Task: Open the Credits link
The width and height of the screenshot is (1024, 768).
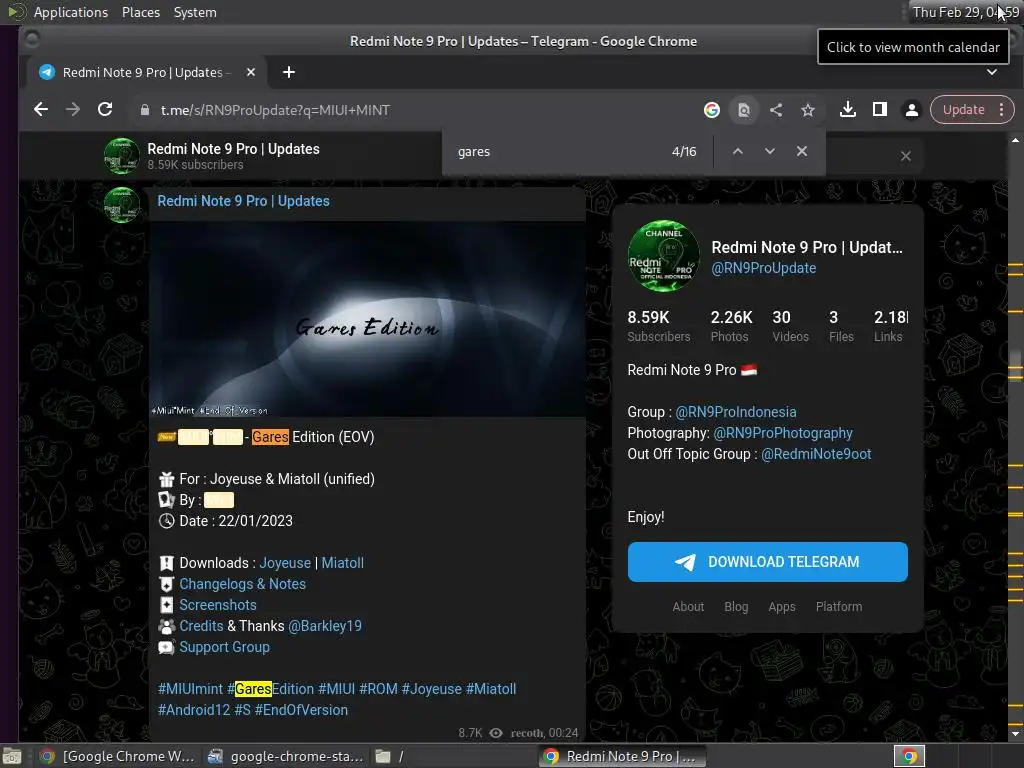Action: click(201, 626)
